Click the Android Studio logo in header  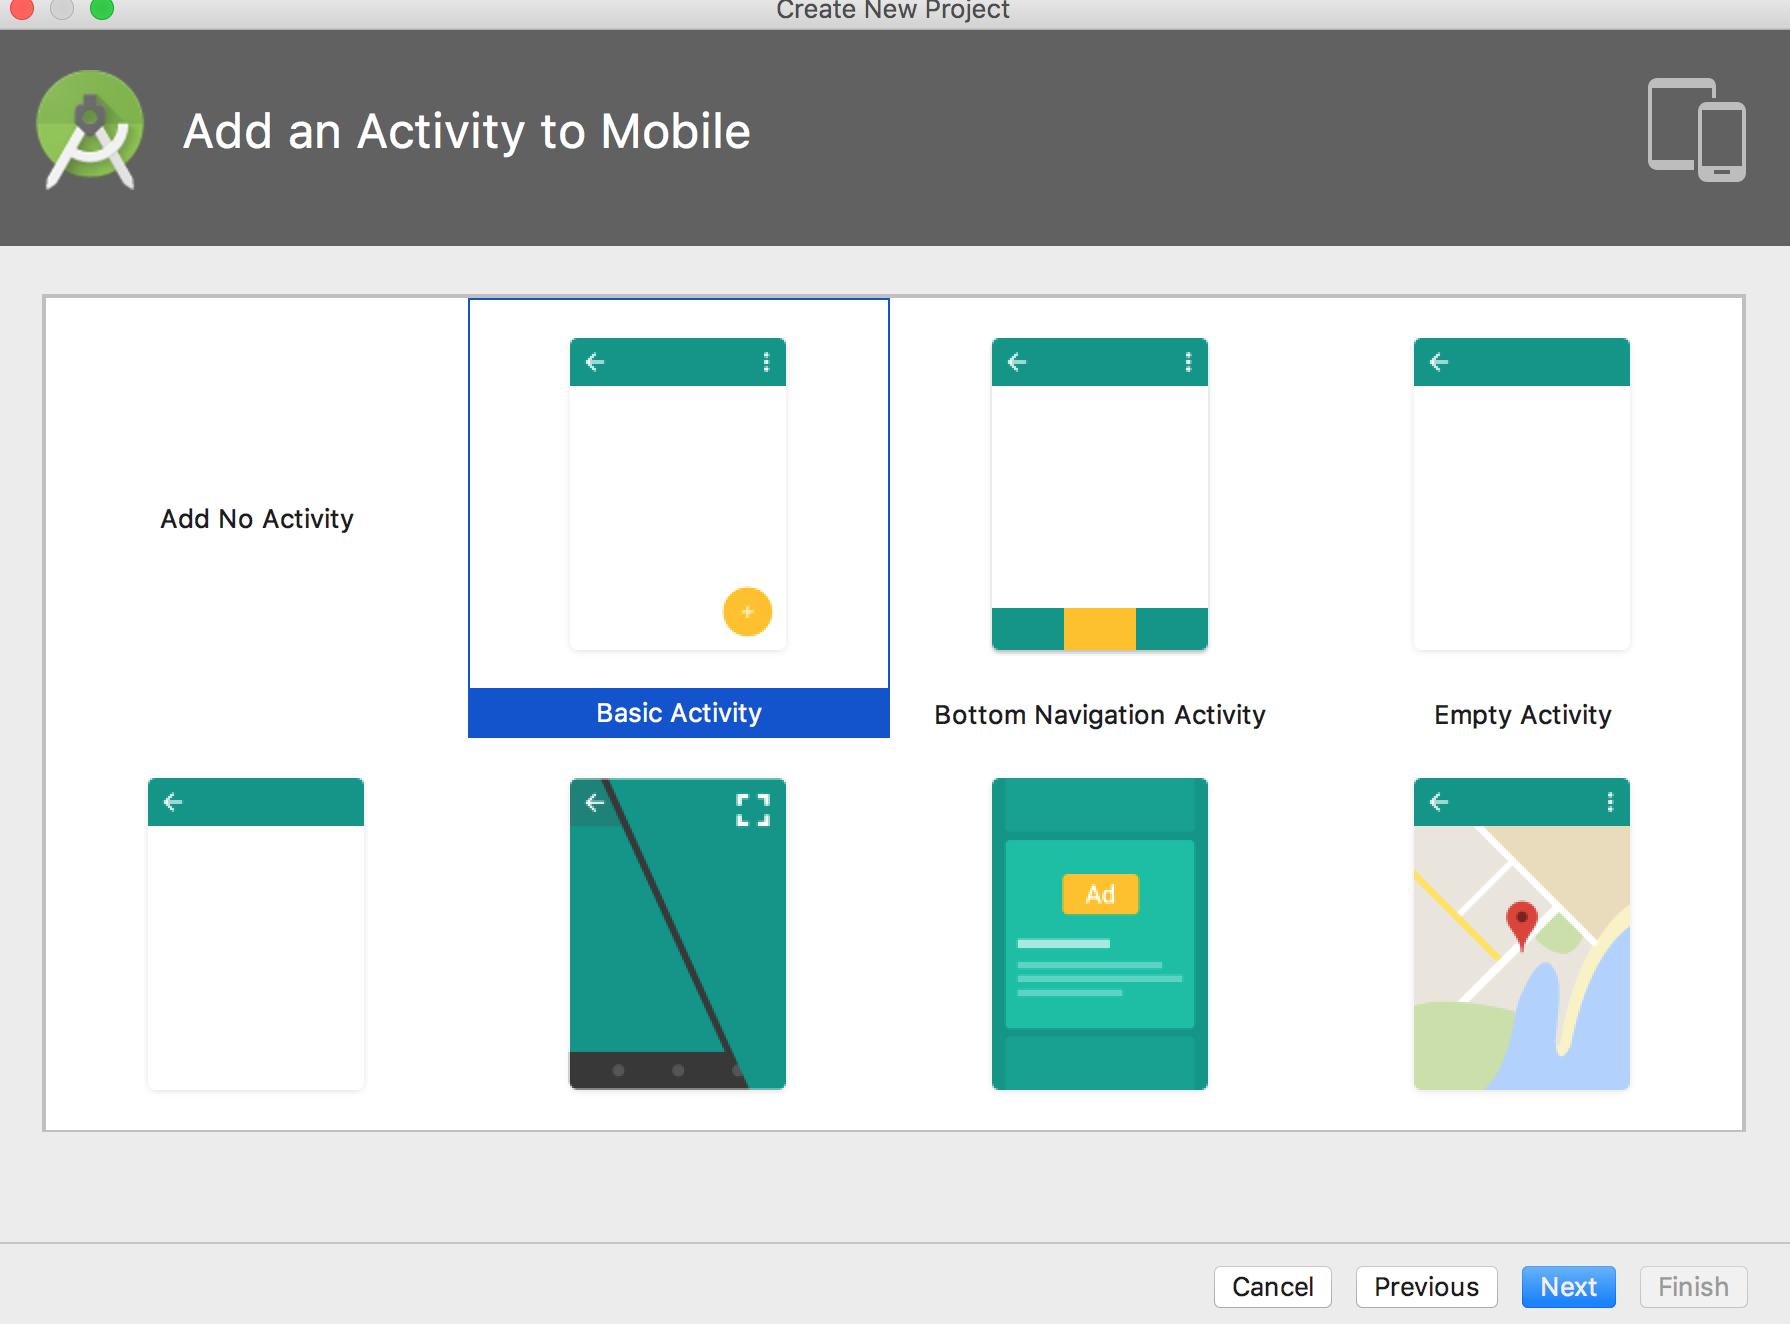pos(90,130)
